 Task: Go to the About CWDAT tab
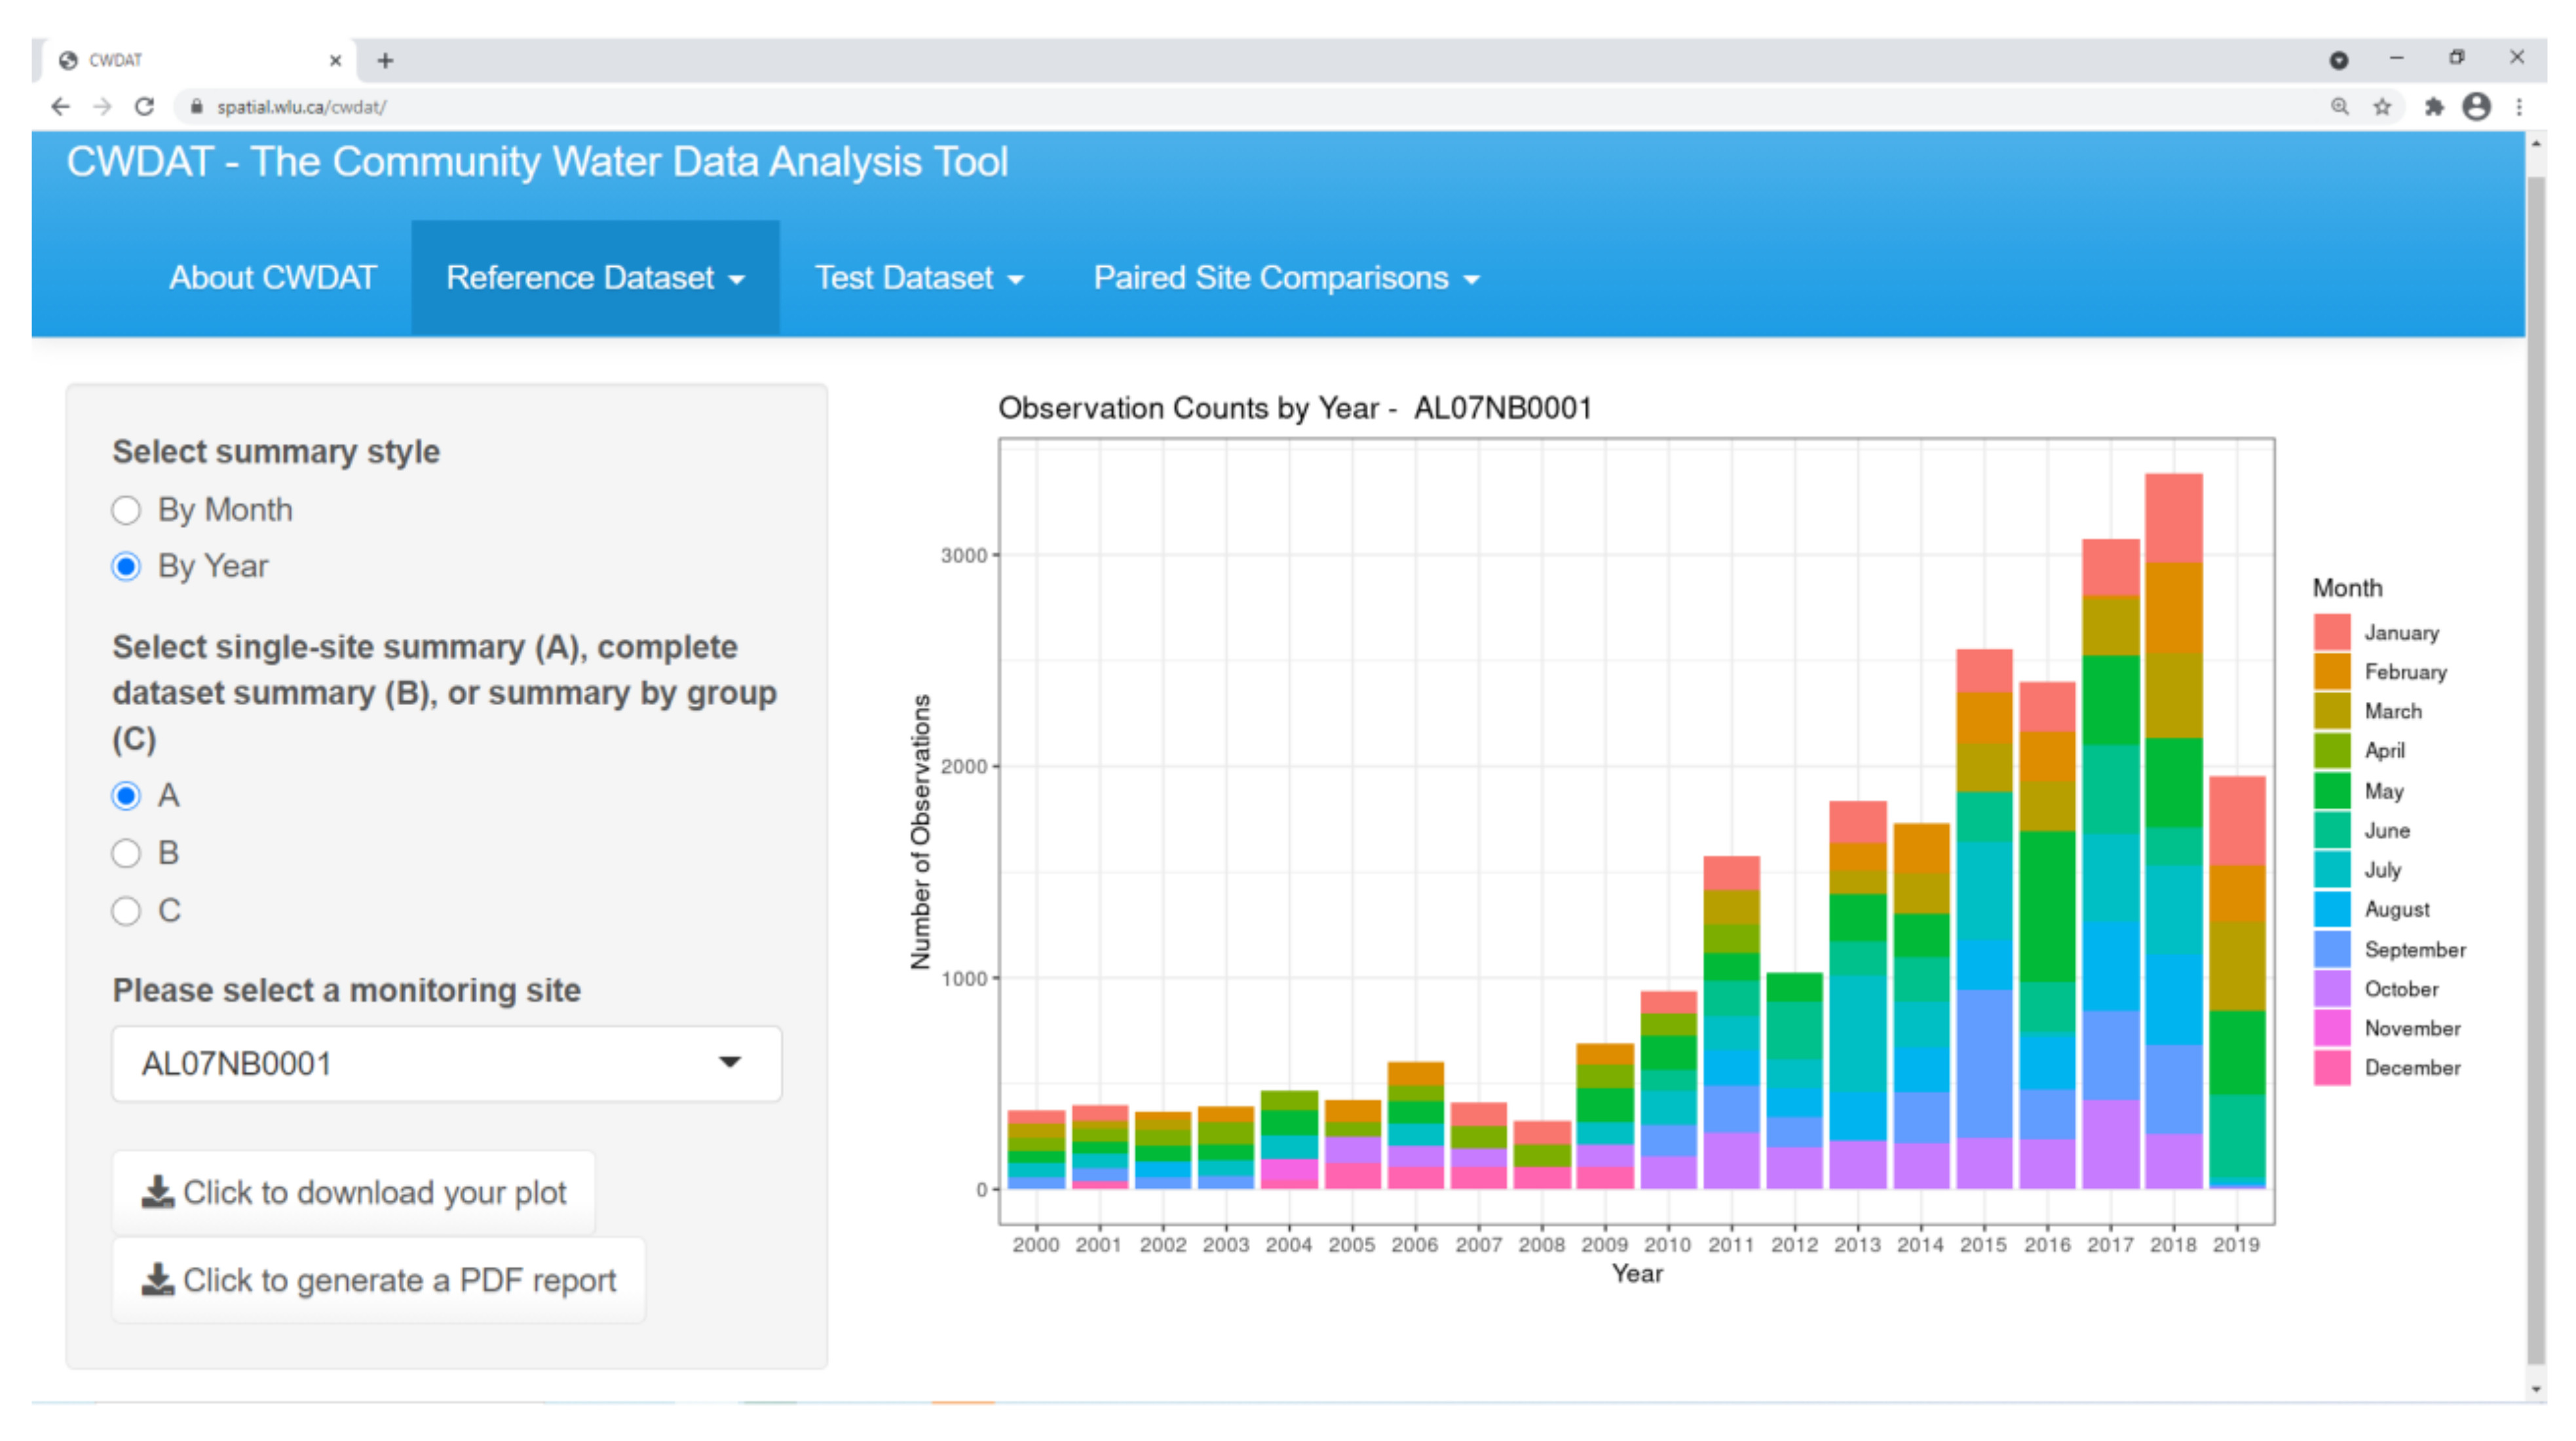272,278
